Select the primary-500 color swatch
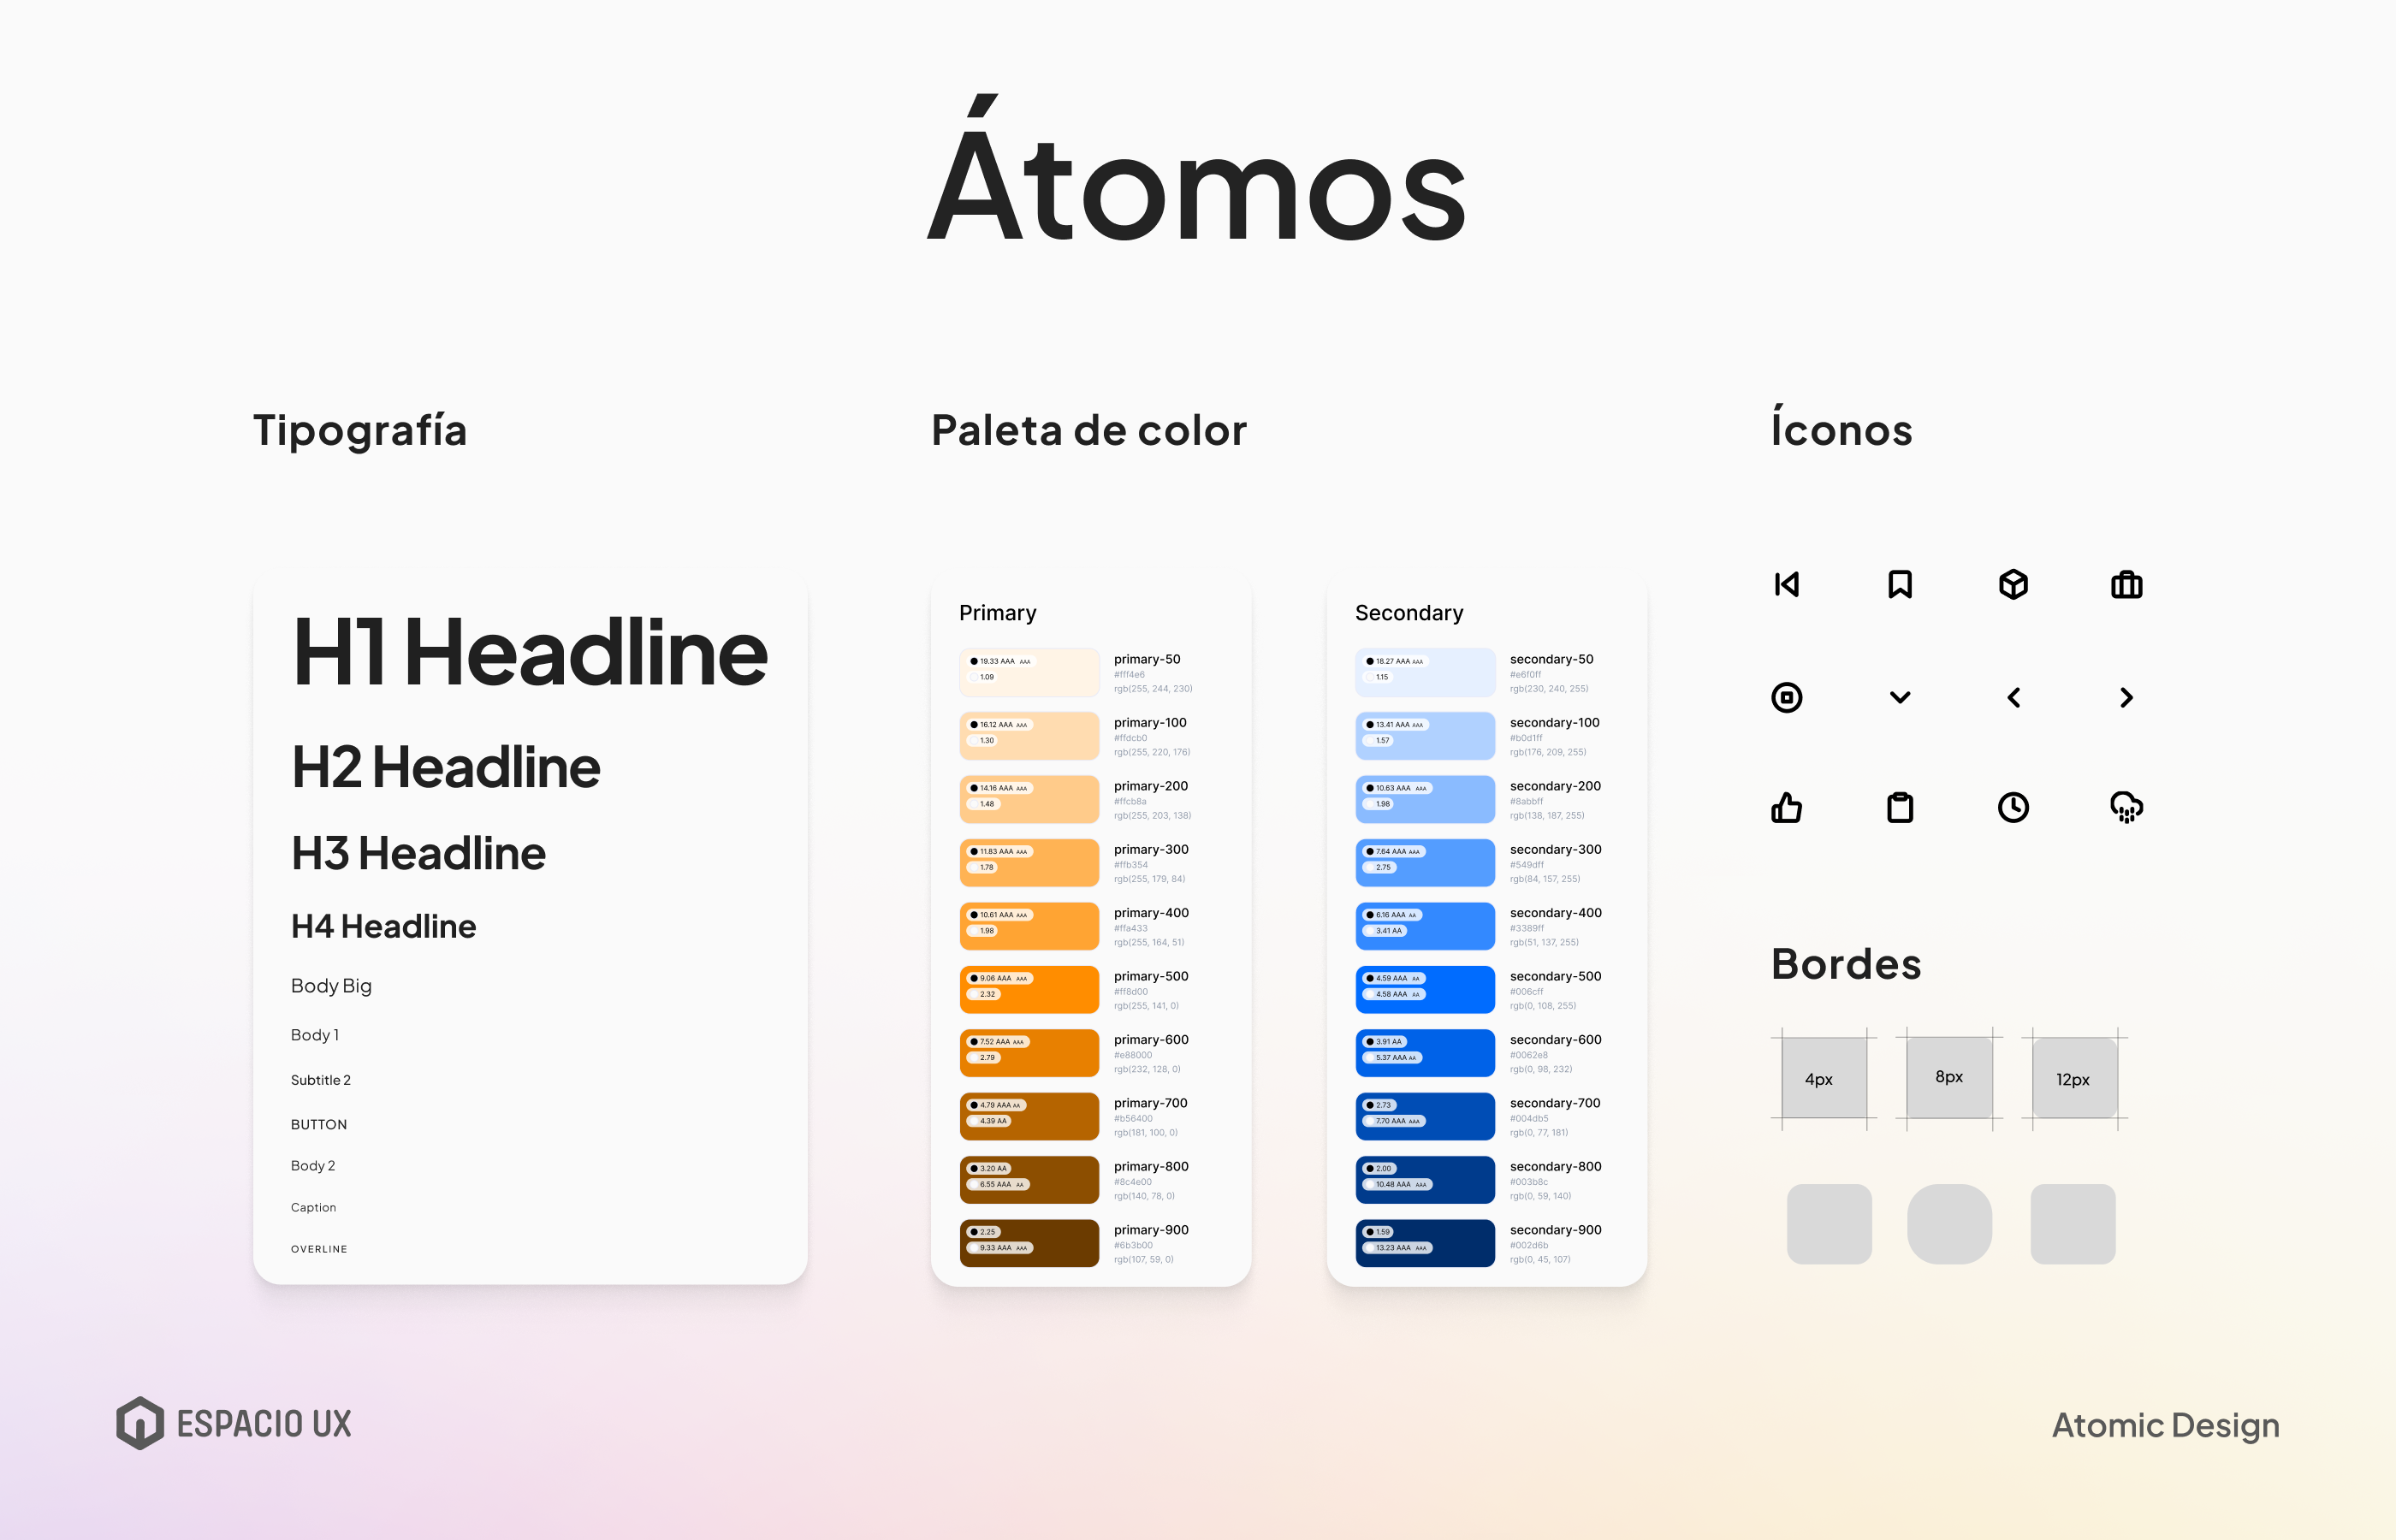This screenshot has height=1540, width=2396. (x=1029, y=990)
